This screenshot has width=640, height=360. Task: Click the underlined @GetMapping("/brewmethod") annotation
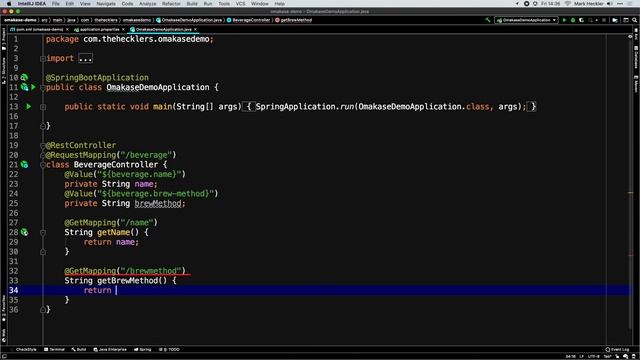click(124, 271)
